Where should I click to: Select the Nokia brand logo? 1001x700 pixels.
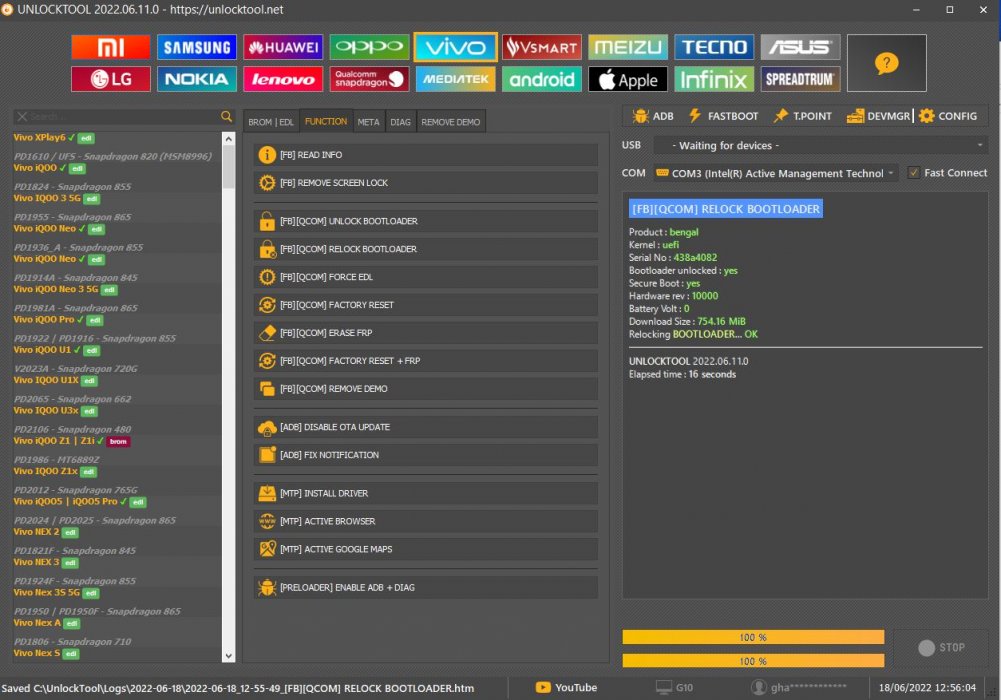(197, 79)
